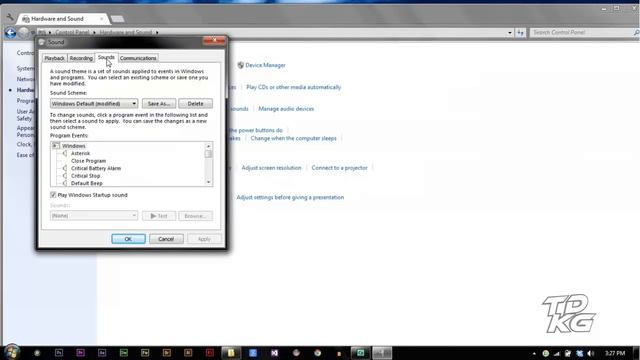The image size is (640, 360).
Task: Open Visual Studio from the taskbar
Action: (x=274, y=353)
